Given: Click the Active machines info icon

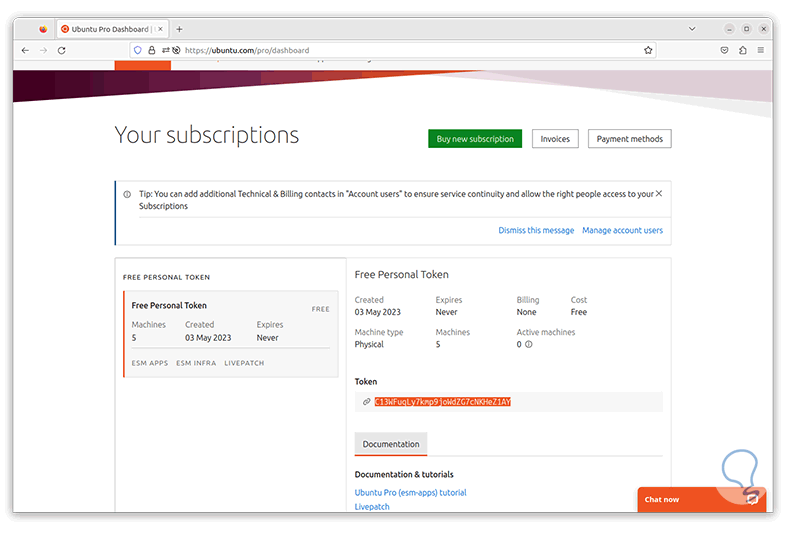Looking at the screenshot, I should [x=528, y=344].
